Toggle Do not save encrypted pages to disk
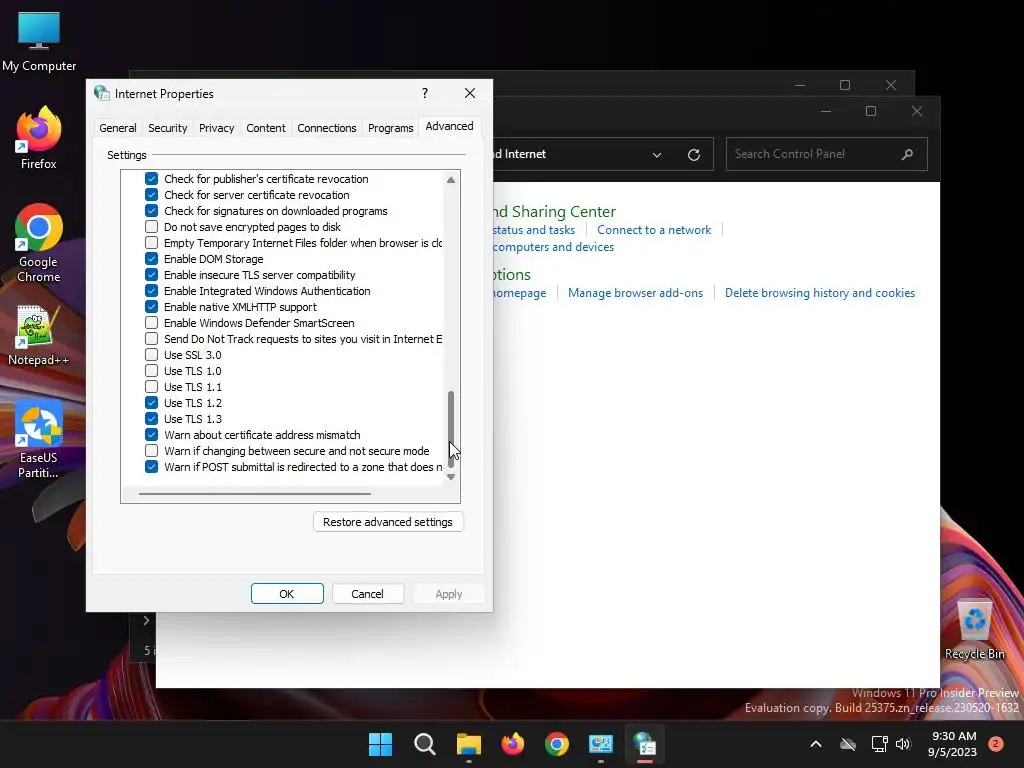 coord(152,227)
